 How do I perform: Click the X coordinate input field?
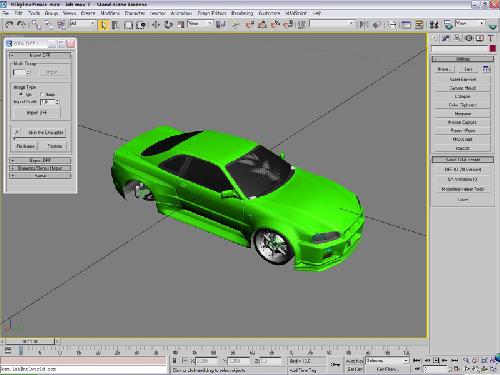coord(206,361)
